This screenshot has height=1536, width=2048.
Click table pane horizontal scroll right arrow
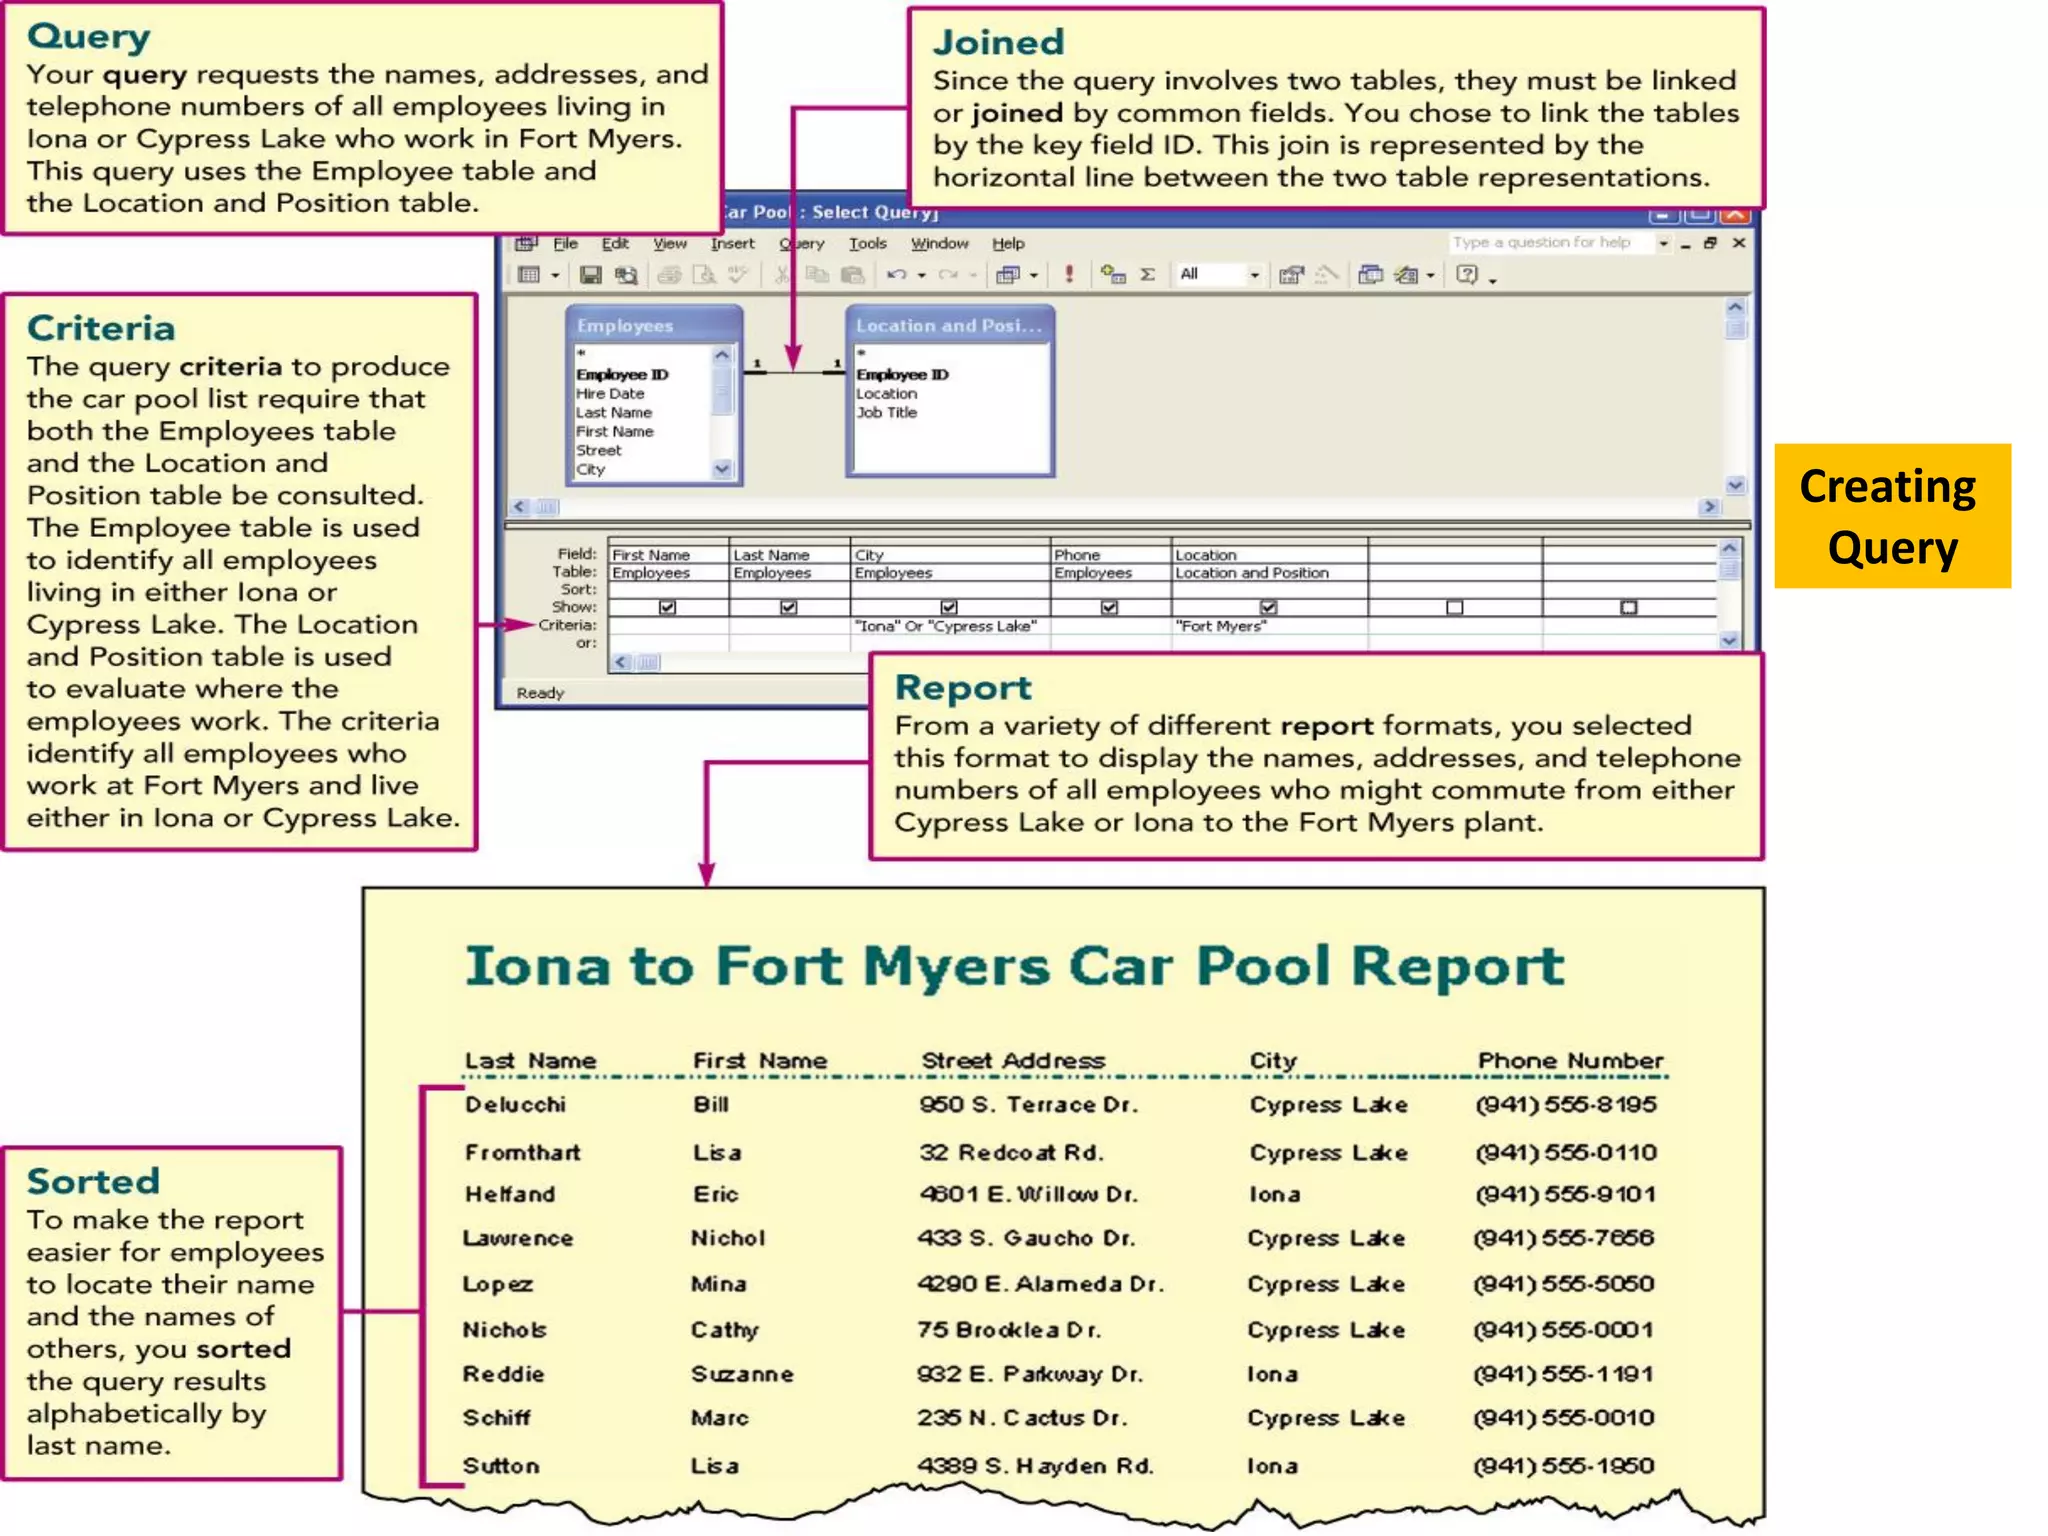point(1710,507)
